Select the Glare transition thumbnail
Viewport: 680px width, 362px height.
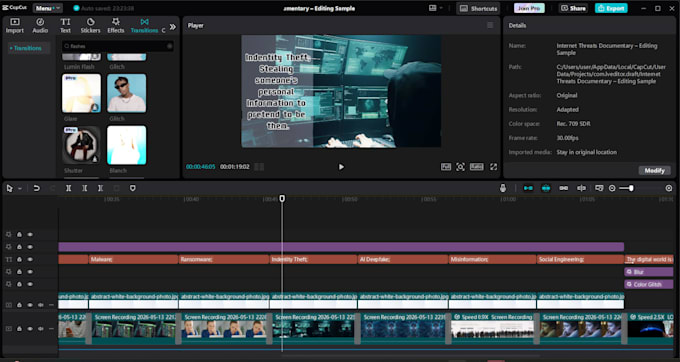(81, 93)
